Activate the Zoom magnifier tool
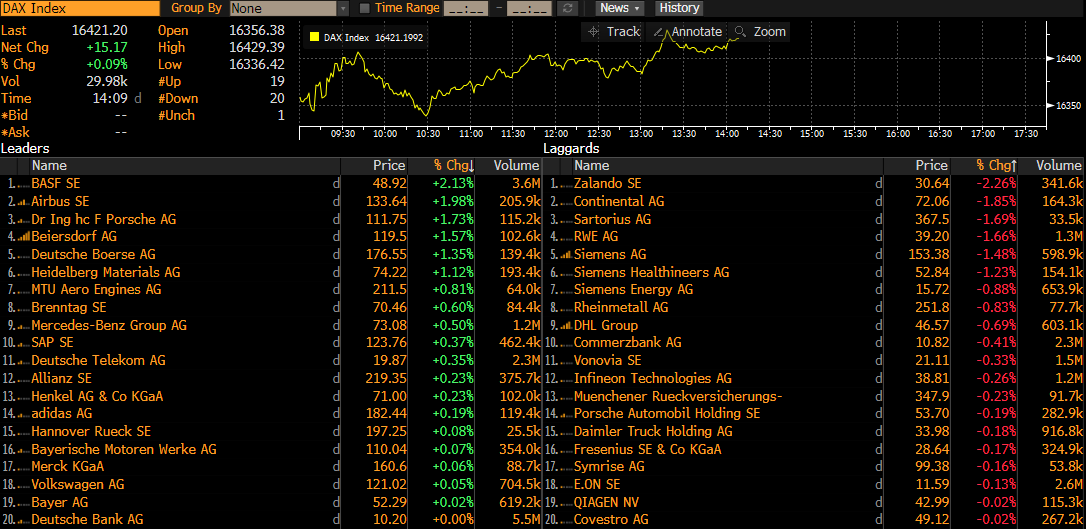1086x529 pixels. pos(760,32)
